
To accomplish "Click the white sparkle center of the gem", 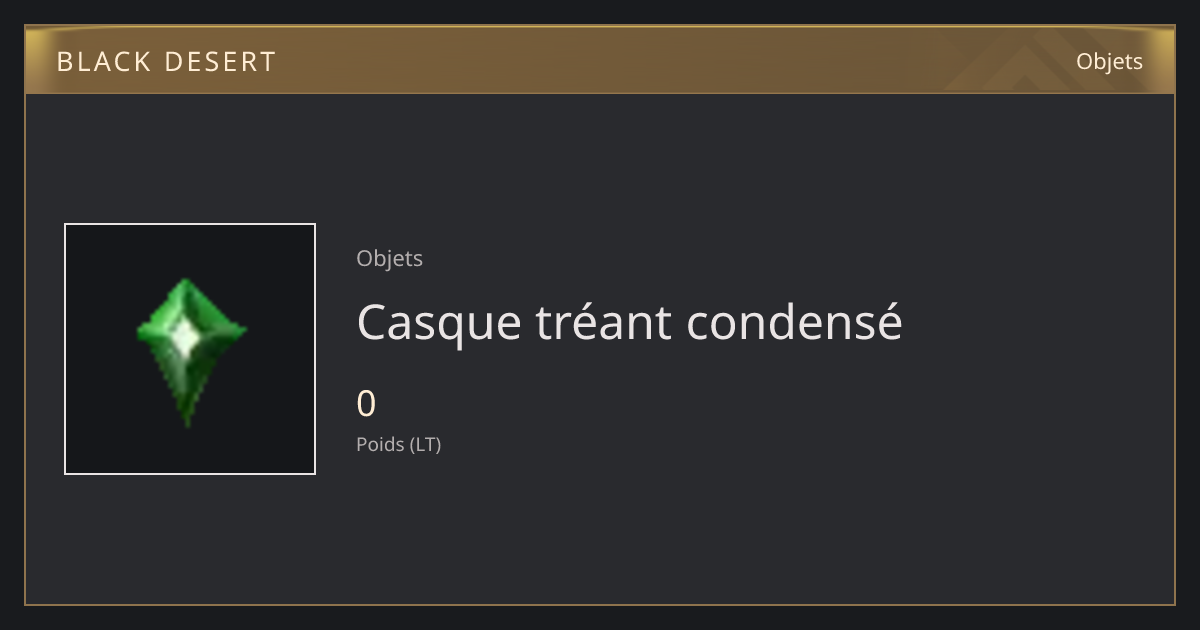I will pos(185,339).
